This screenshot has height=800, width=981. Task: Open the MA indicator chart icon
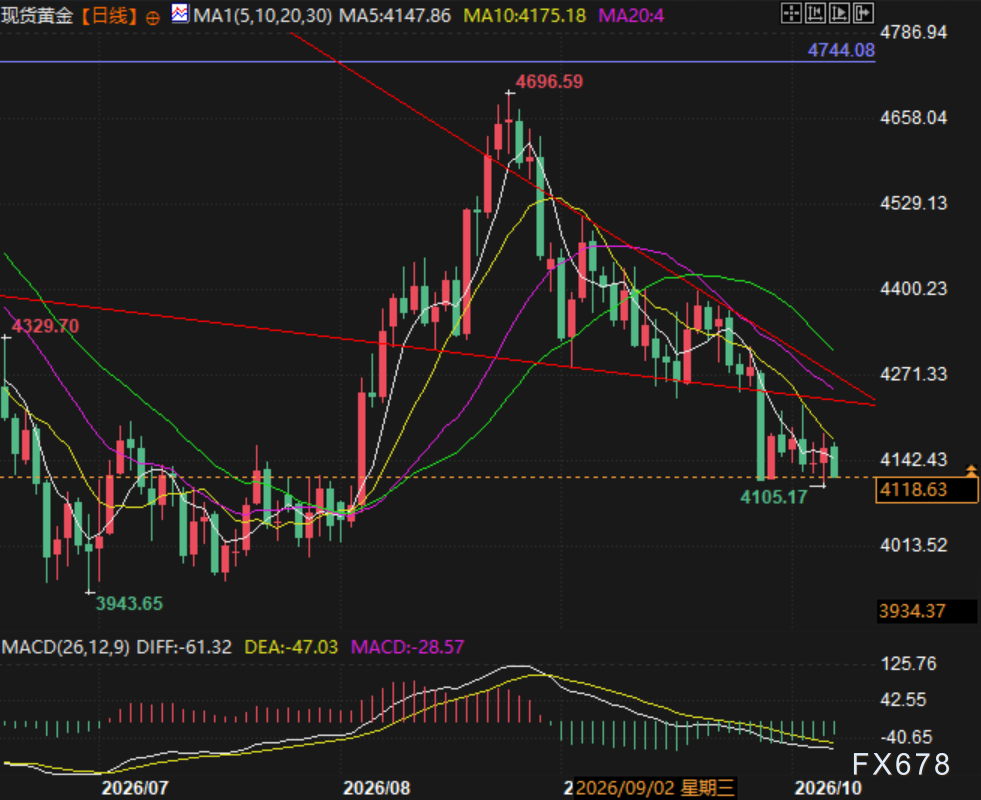point(180,13)
